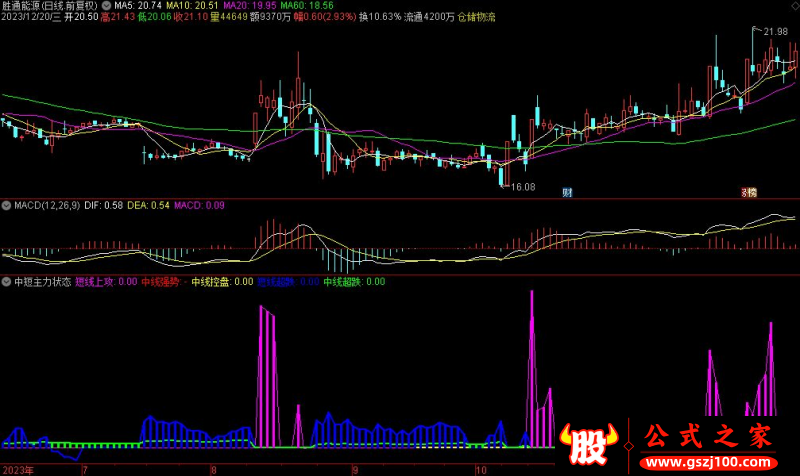Click the DIF: 0.58 value
This screenshot has height=476, width=800.
click(104, 206)
